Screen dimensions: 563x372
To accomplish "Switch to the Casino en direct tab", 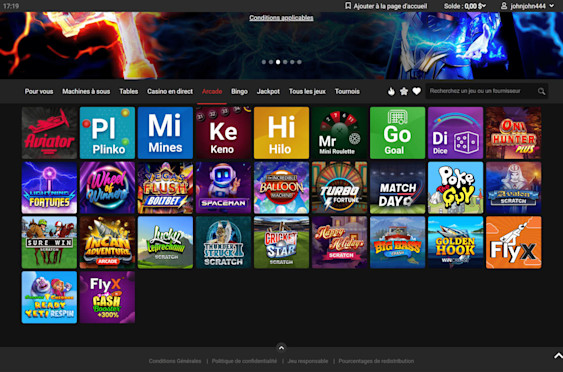I will [170, 91].
